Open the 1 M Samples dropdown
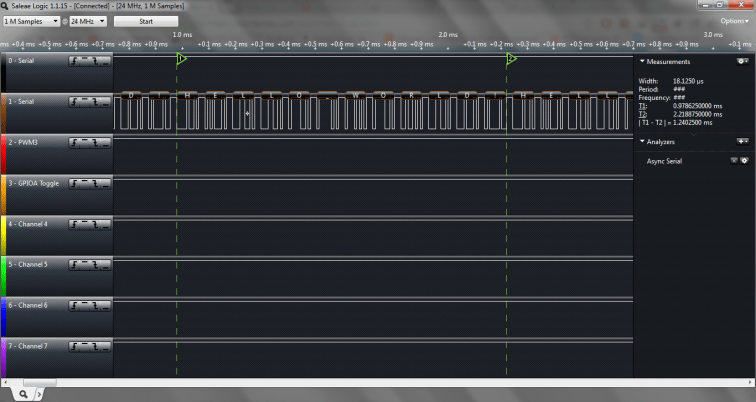 coord(31,21)
